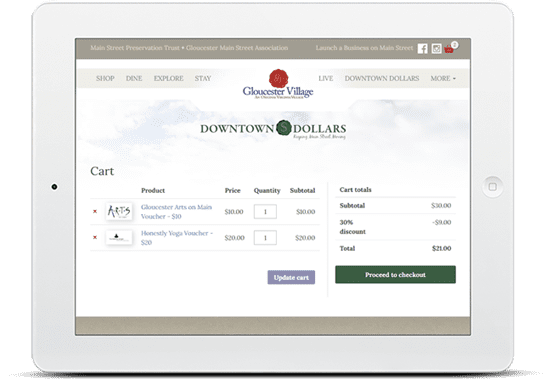552x380 pixels.
Task: Open DOWNTOWN DOLLARS in navigation
Action: tap(382, 78)
